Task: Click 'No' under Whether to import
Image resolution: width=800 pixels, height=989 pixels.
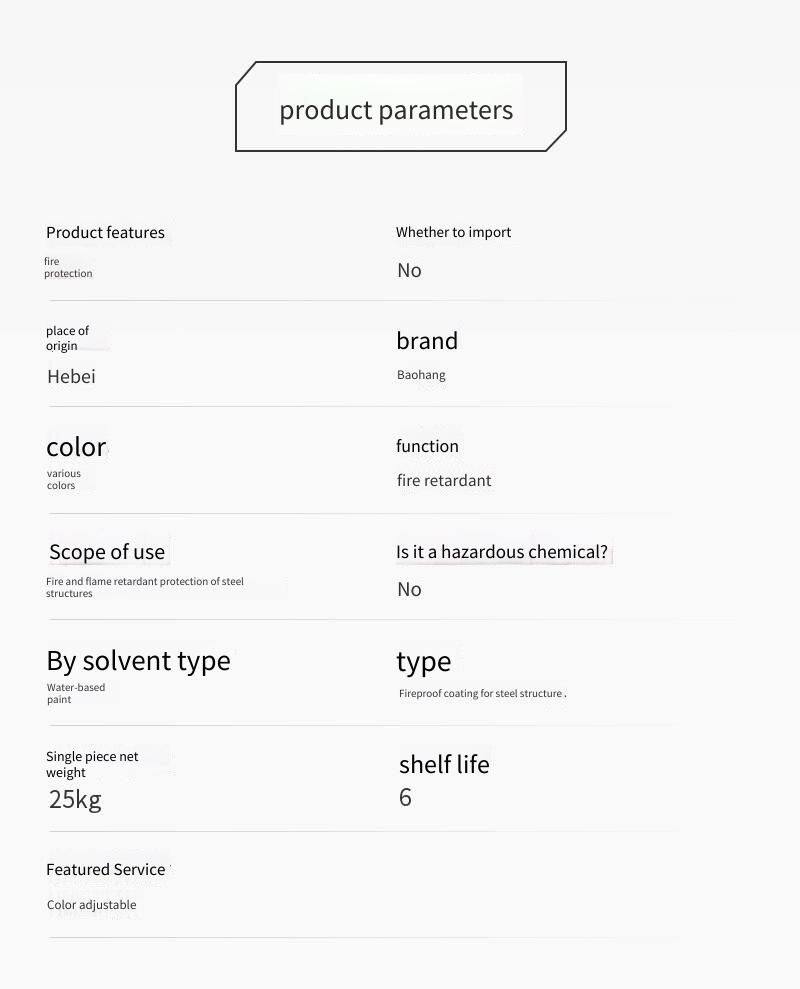Action: pyautogui.click(x=409, y=270)
